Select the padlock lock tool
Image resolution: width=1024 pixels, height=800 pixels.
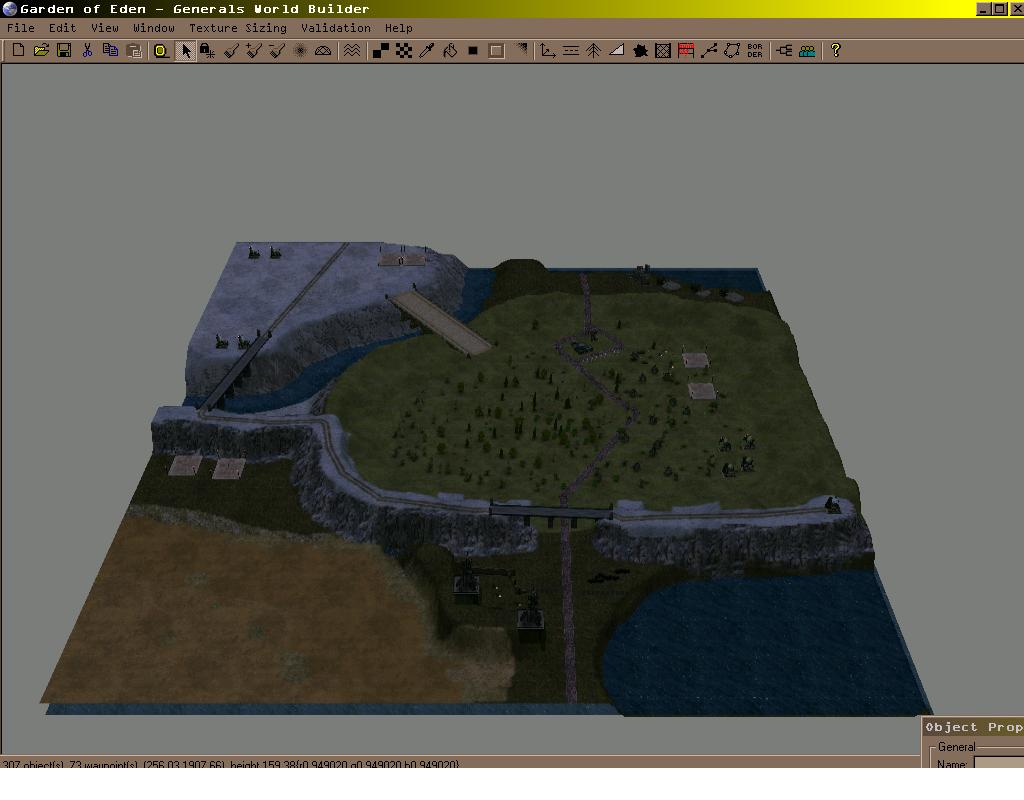[x=207, y=50]
